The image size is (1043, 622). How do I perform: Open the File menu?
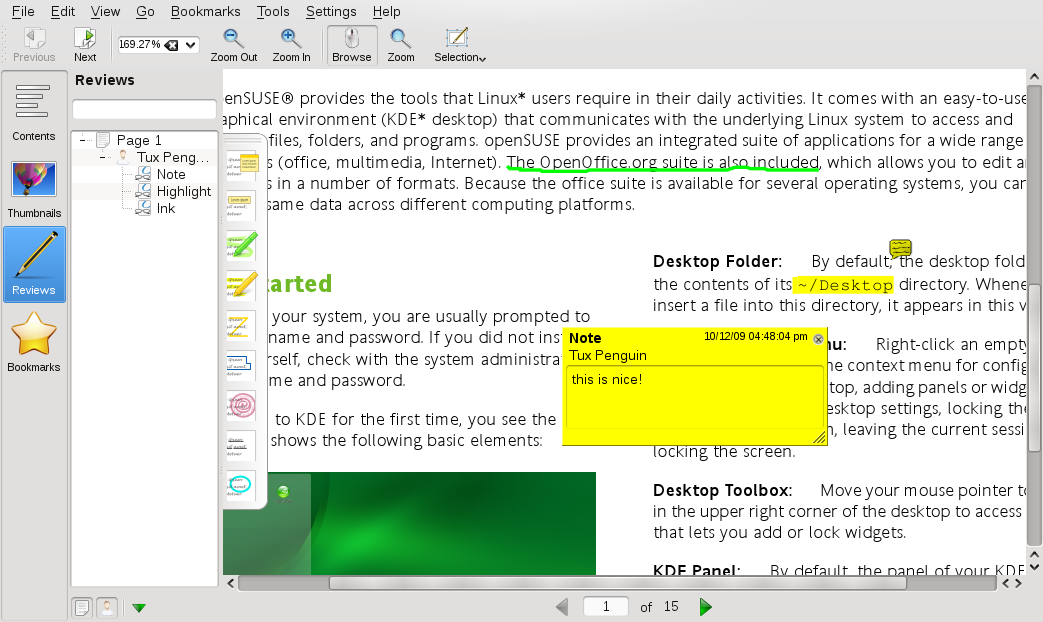coord(23,11)
